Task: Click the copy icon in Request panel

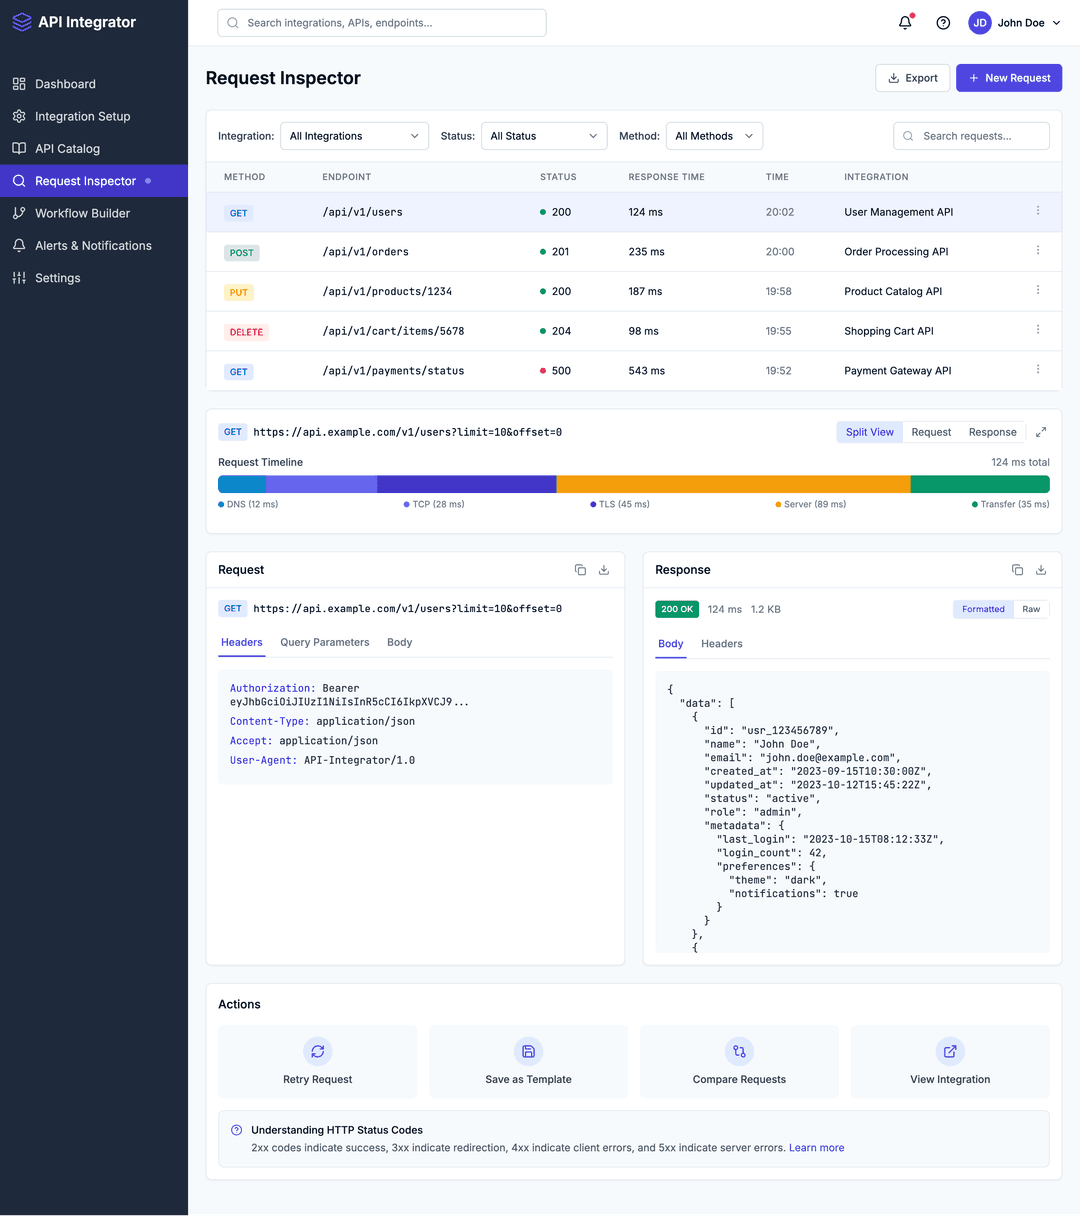Action: click(580, 569)
